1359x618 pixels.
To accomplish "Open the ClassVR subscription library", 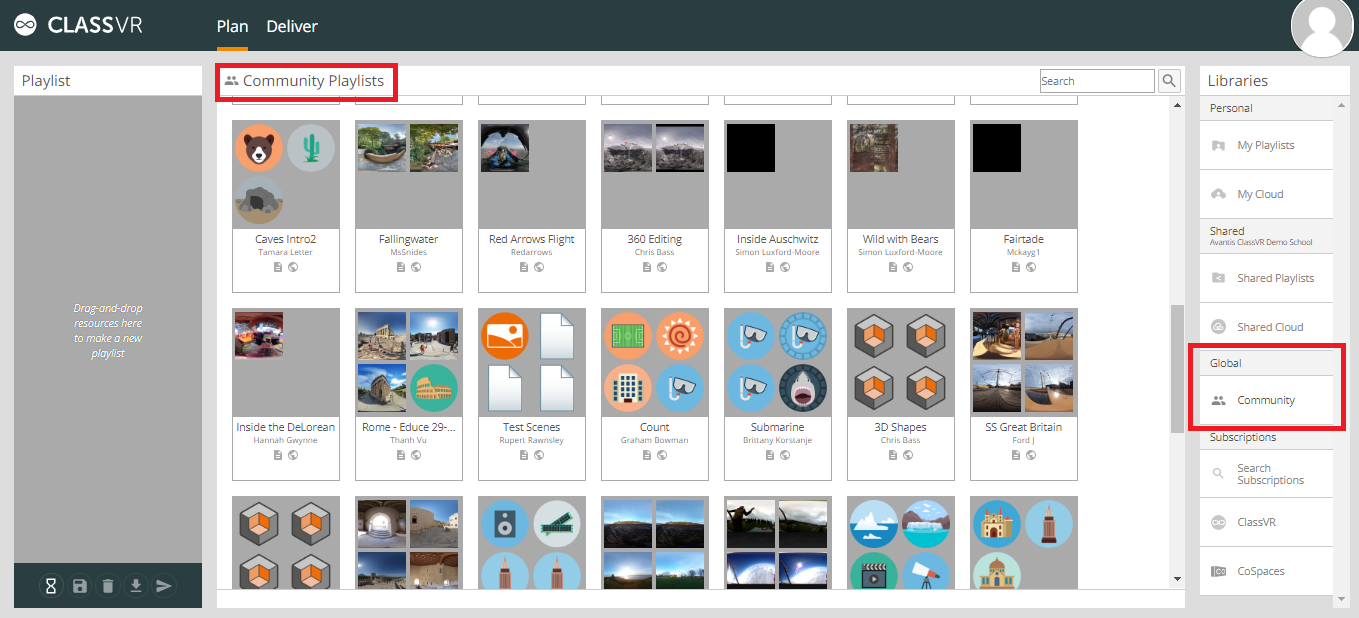I will point(1267,522).
